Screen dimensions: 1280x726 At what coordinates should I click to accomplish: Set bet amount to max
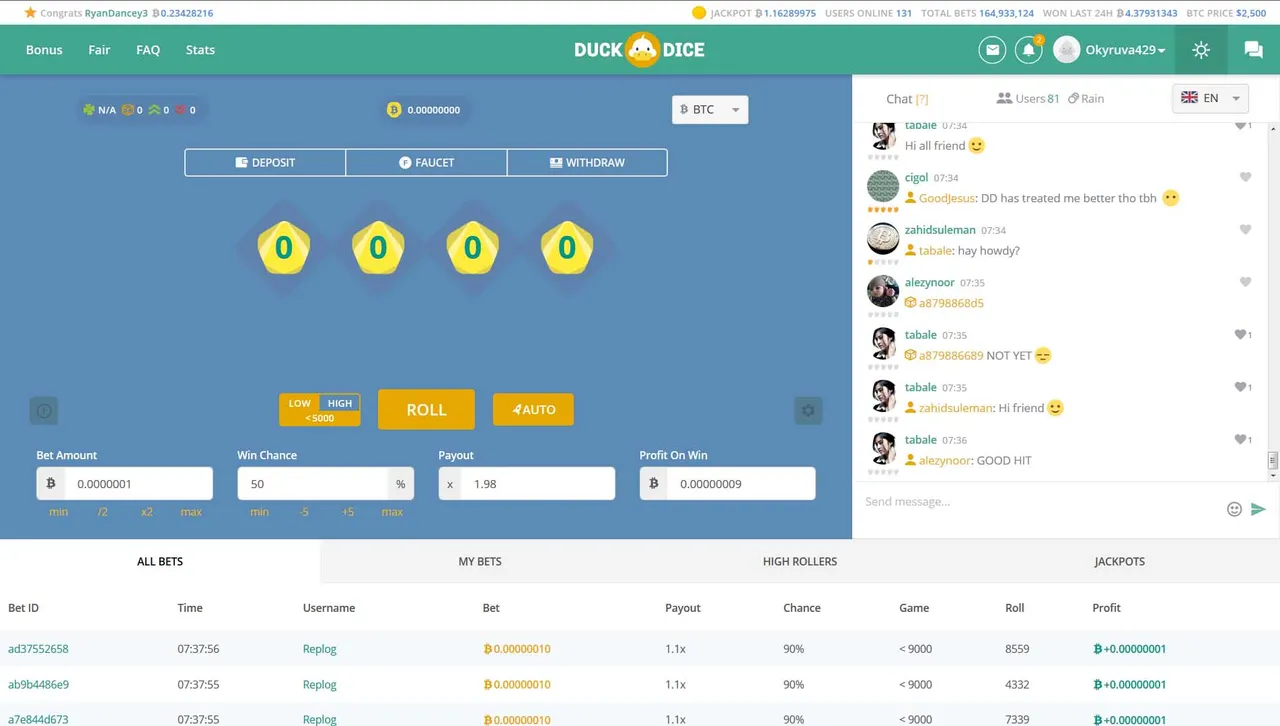tap(191, 512)
